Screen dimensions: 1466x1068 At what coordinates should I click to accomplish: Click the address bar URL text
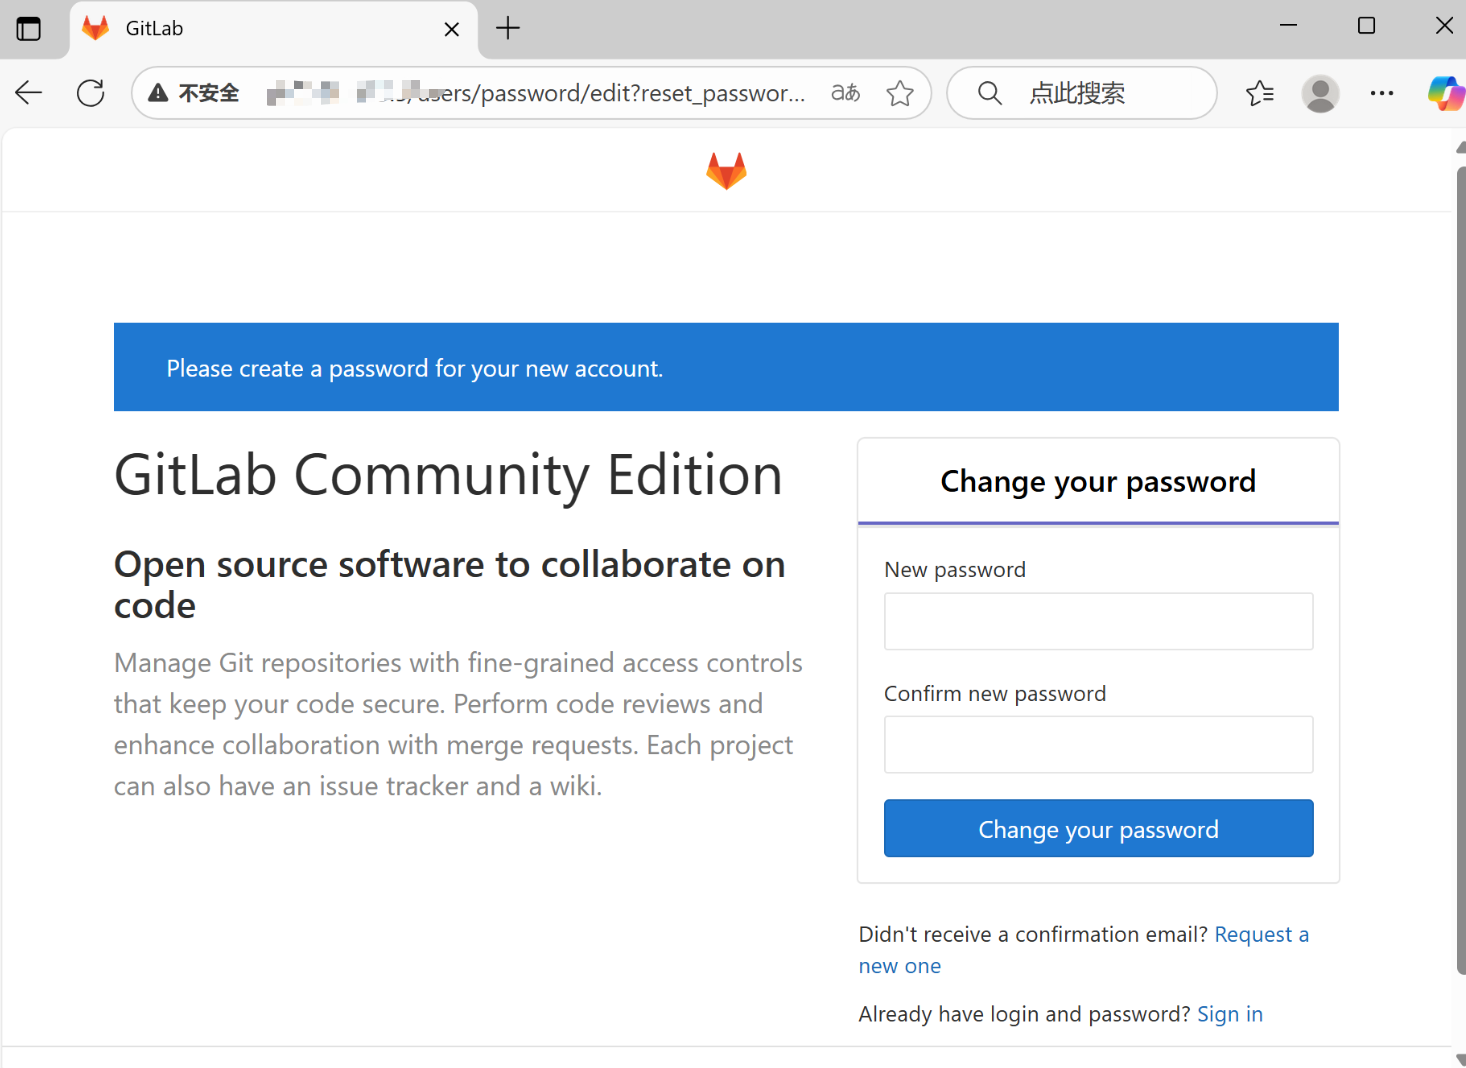[x=536, y=93]
